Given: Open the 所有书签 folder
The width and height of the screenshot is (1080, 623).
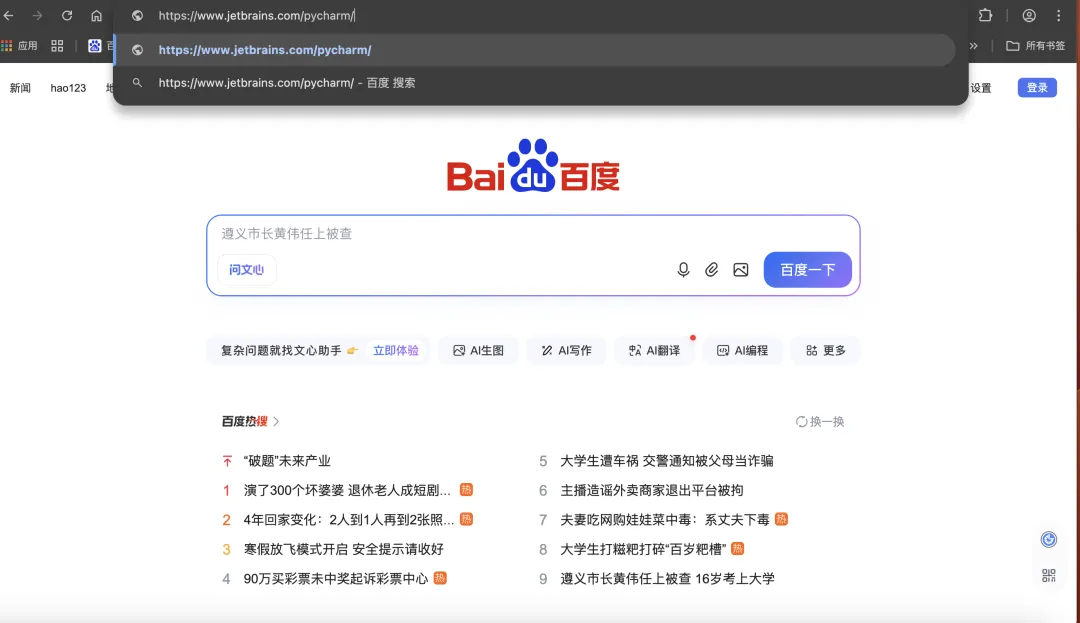Looking at the screenshot, I should coord(1035,45).
